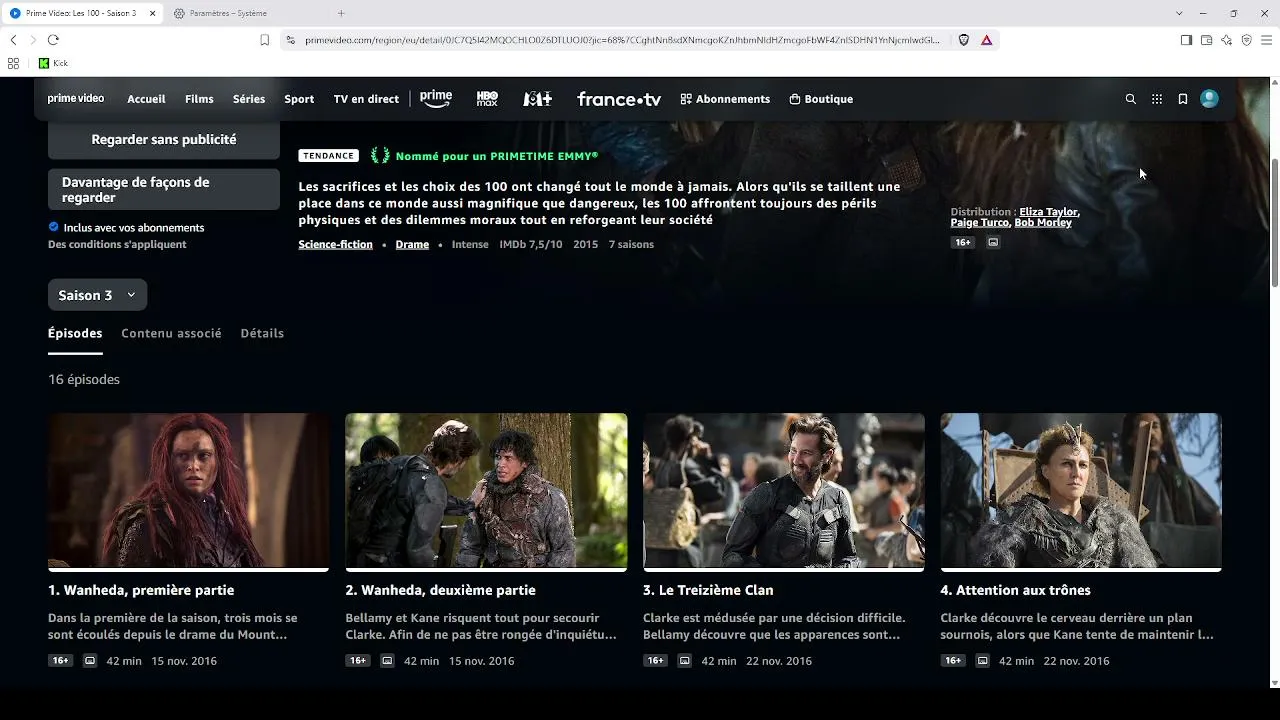Click the page vertical scrollbar thumb
The width and height of the screenshot is (1280, 720).
[x=1274, y=221]
